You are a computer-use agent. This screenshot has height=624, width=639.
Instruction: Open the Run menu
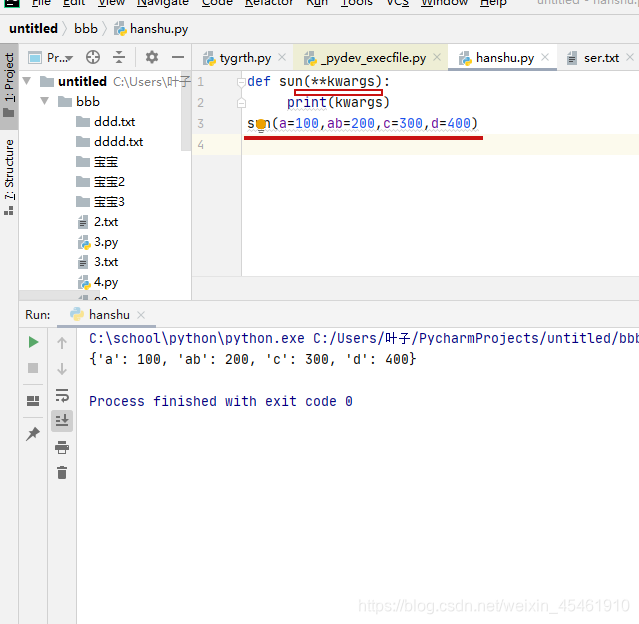317,3
